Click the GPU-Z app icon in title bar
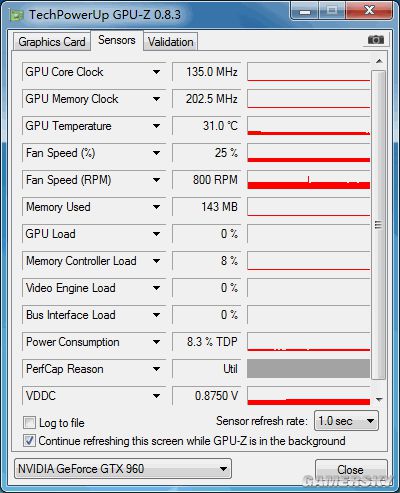The height and width of the screenshot is (493, 400). [16, 15]
